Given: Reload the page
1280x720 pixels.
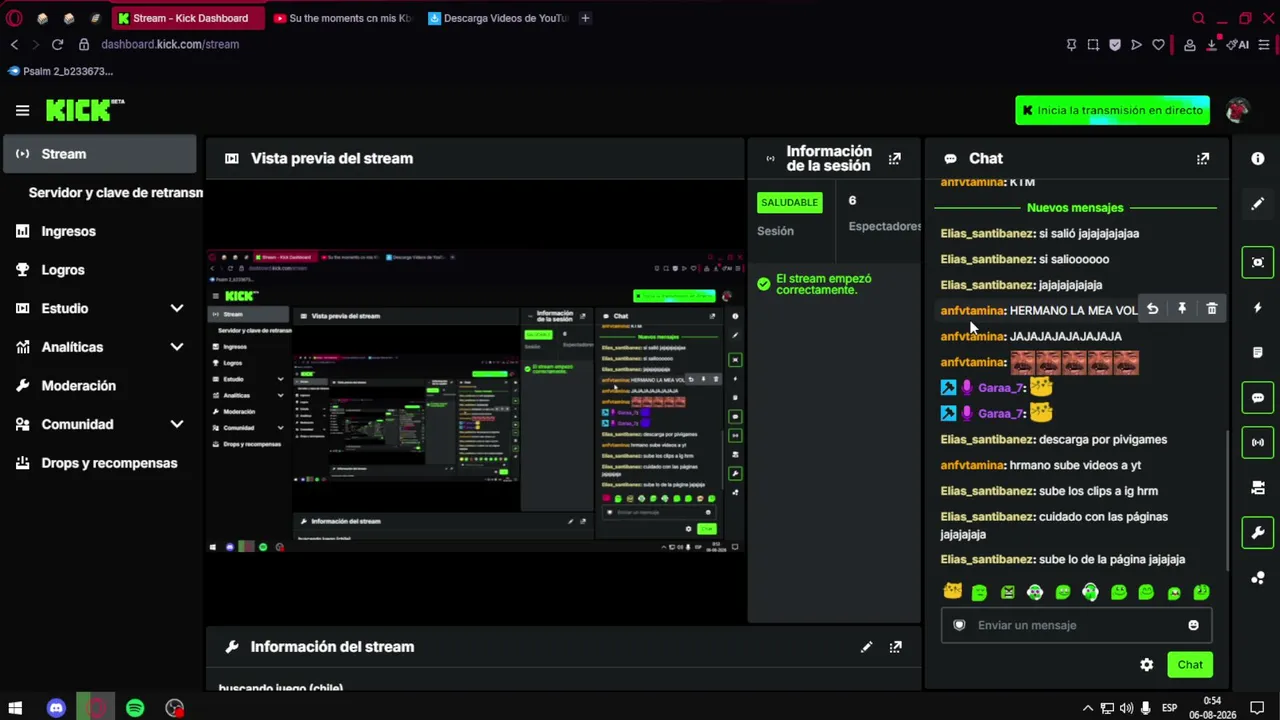Looking at the screenshot, I should tap(57, 44).
